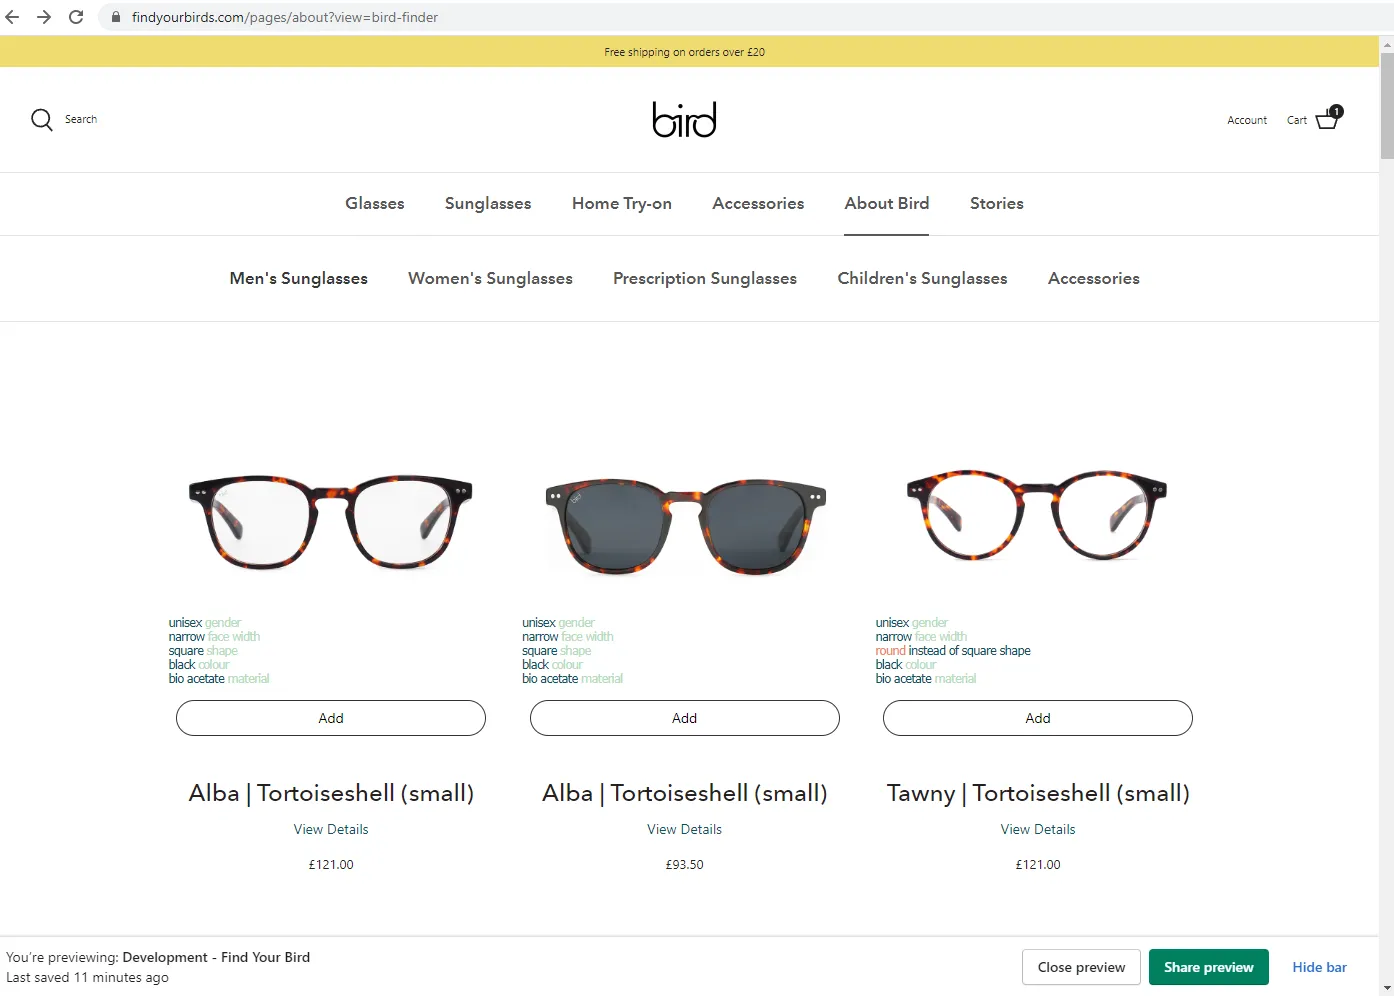Screen dimensions: 1394x996
Task: Click 'round instead of square shape' text
Action: [953, 650]
